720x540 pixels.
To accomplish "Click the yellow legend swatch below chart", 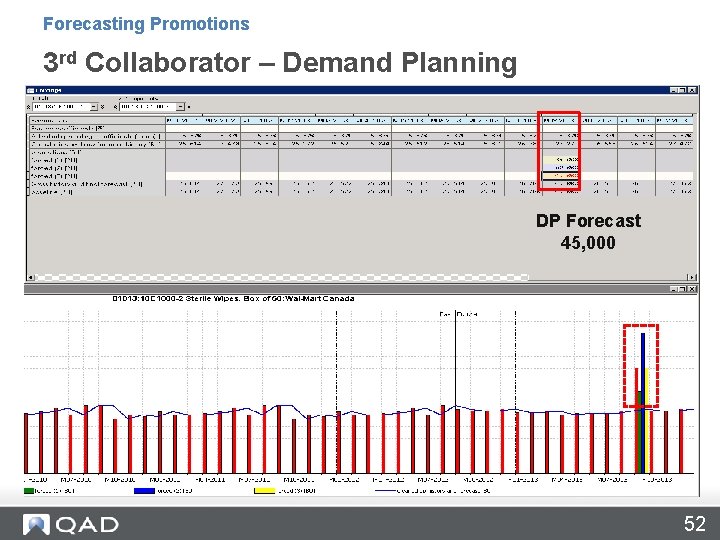I will click(264, 491).
